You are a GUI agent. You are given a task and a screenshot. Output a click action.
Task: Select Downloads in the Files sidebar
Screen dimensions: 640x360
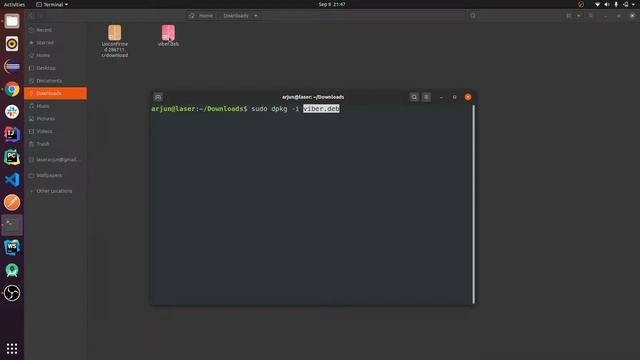(56, 93)
